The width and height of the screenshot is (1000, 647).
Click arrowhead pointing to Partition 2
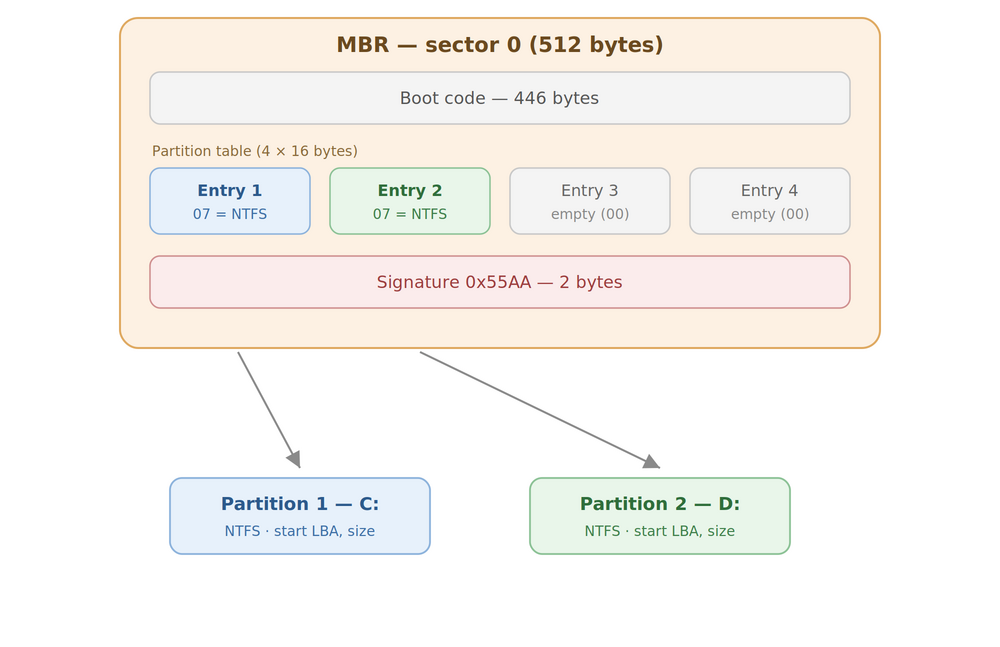[x=651, y=461]
